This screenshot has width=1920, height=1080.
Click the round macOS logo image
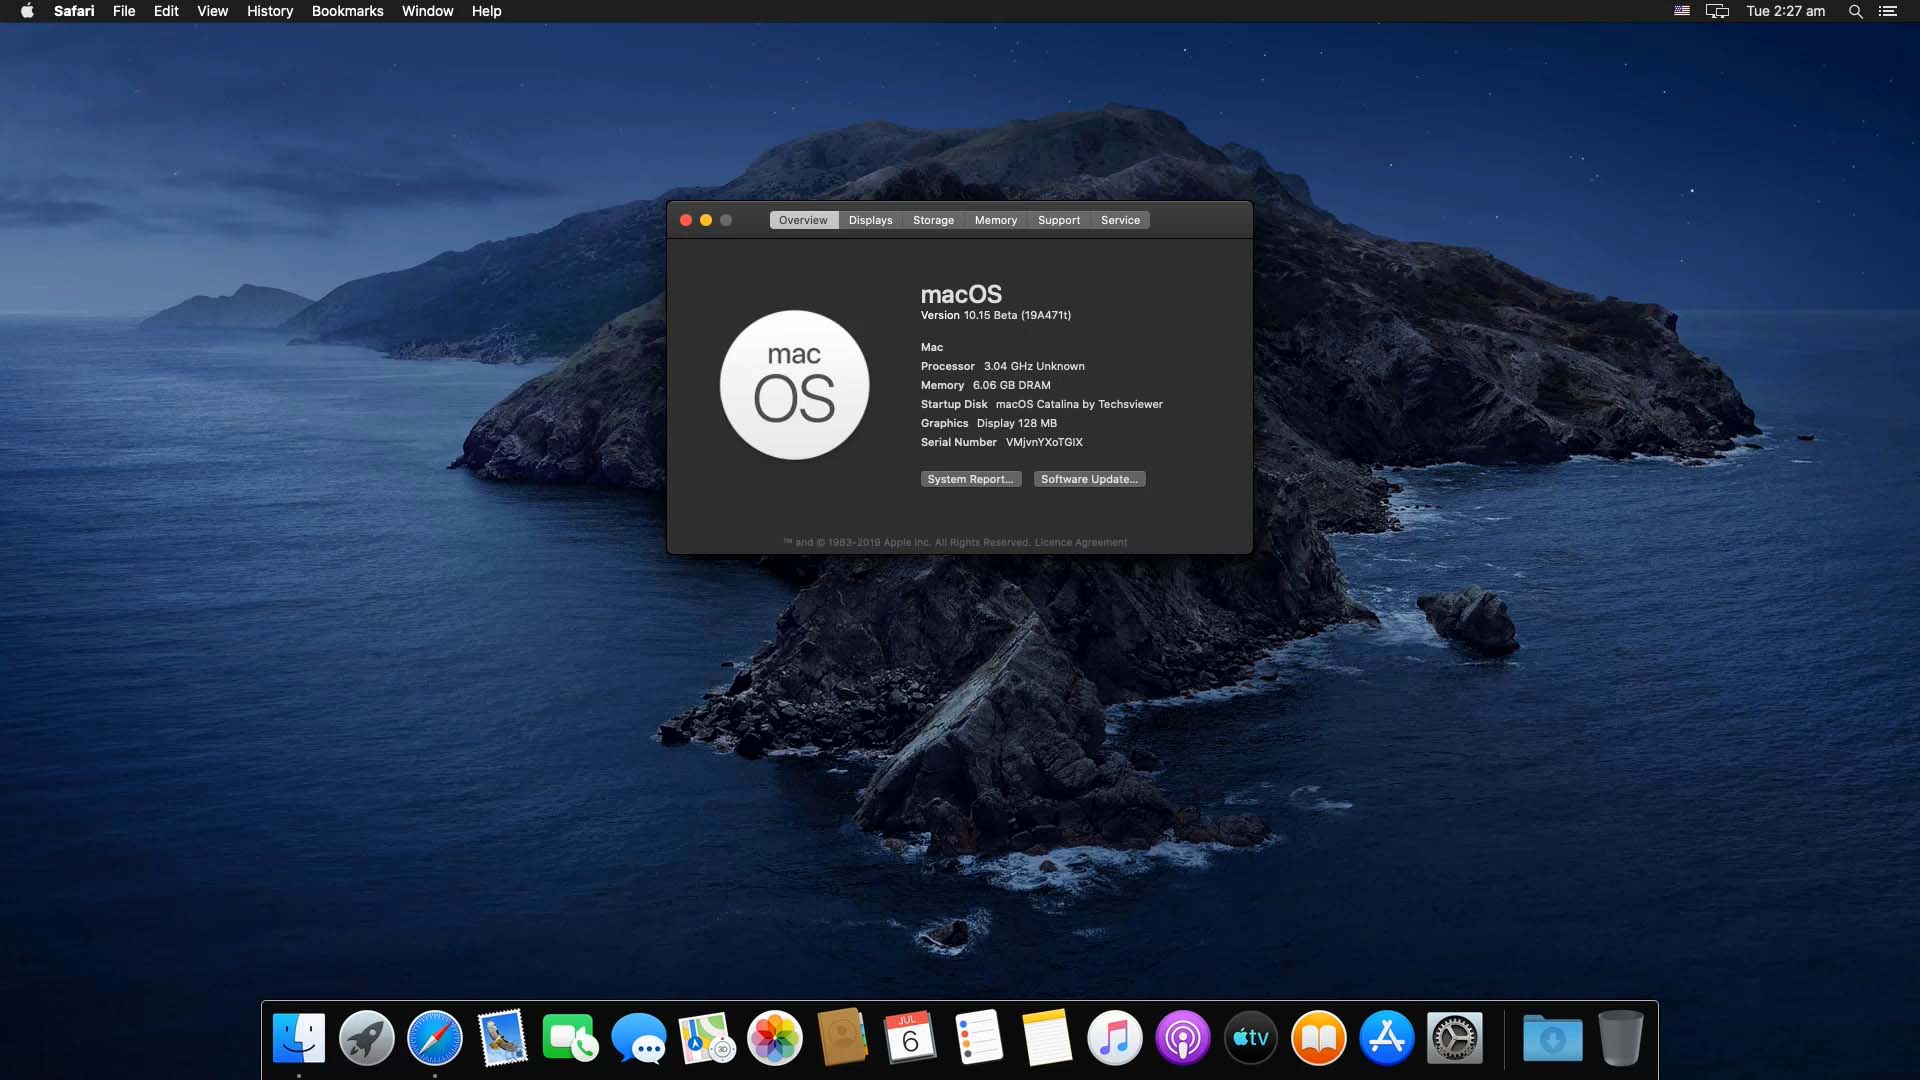794,385
